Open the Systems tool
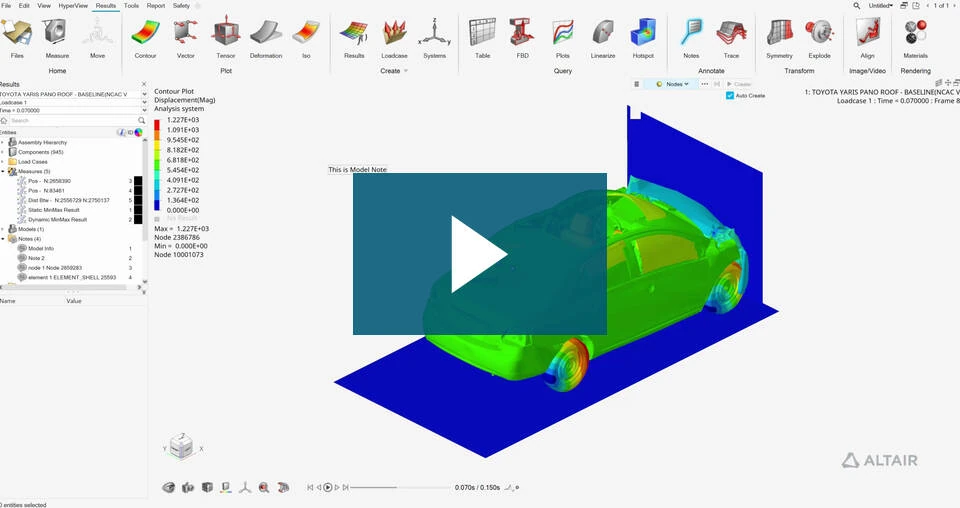The height and width of the screenshot is (508, 960). [x=434, y=38]
